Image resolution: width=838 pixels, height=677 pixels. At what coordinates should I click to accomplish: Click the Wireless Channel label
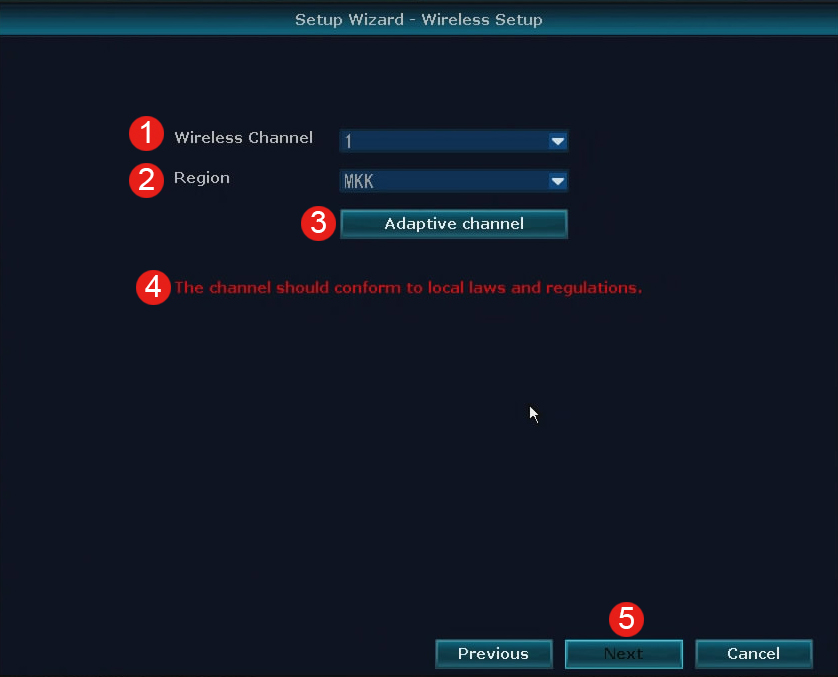244,138
